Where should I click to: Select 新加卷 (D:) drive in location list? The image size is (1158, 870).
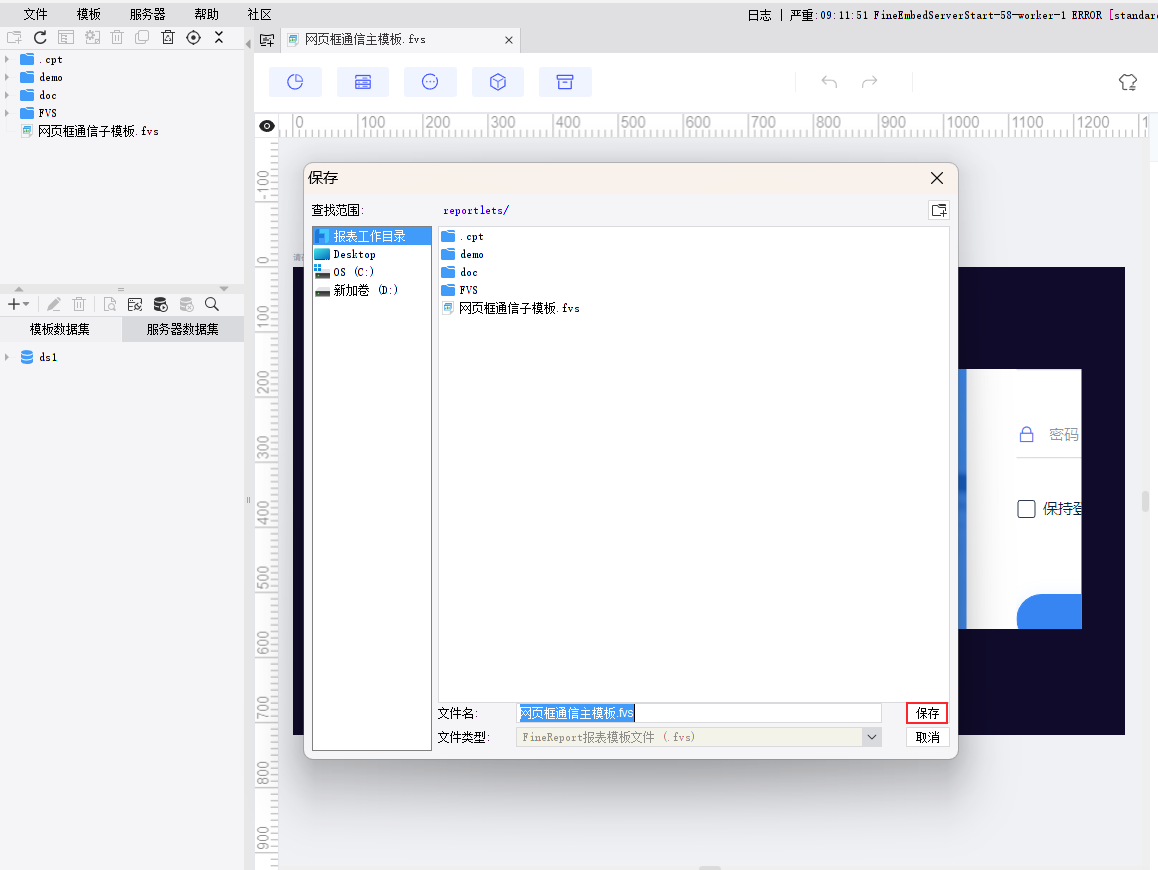[371, 290]
